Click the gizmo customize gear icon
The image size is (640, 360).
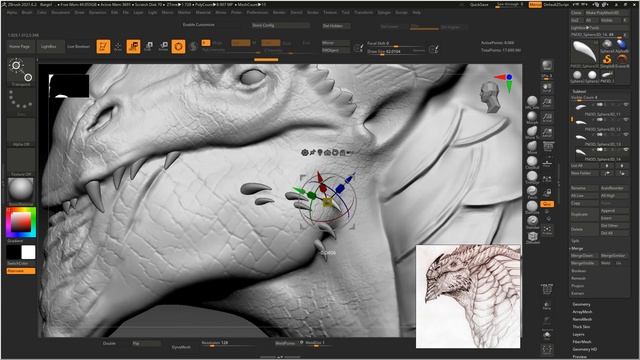304,153
